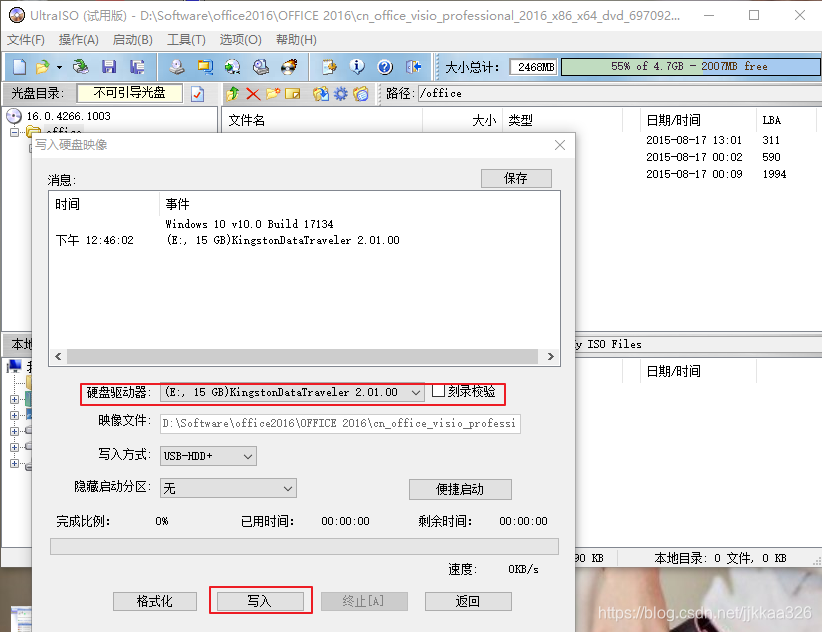Click the boot info checkmark page icon
Image resolution: width=822 pixels, height=632 pixels.
click(197, 94)
